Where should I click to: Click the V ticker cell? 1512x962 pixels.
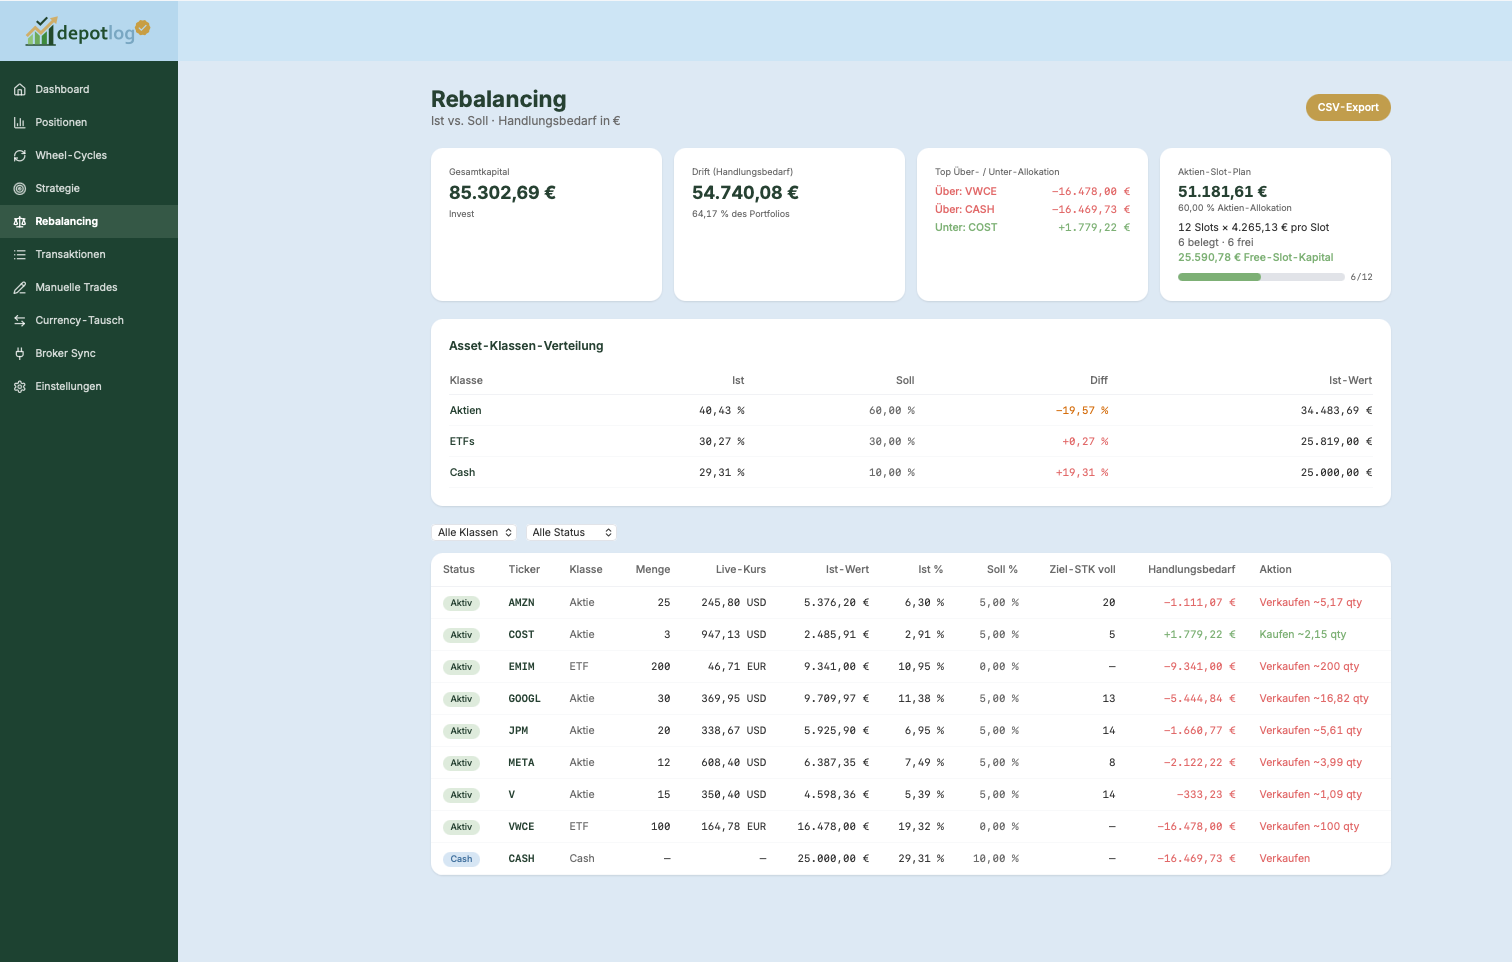click(x=512, y=795)
